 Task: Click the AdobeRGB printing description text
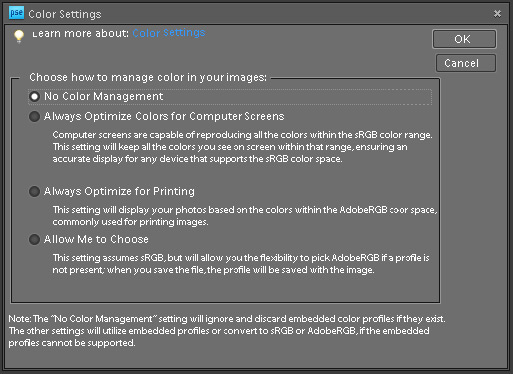[x=245, y=216]
